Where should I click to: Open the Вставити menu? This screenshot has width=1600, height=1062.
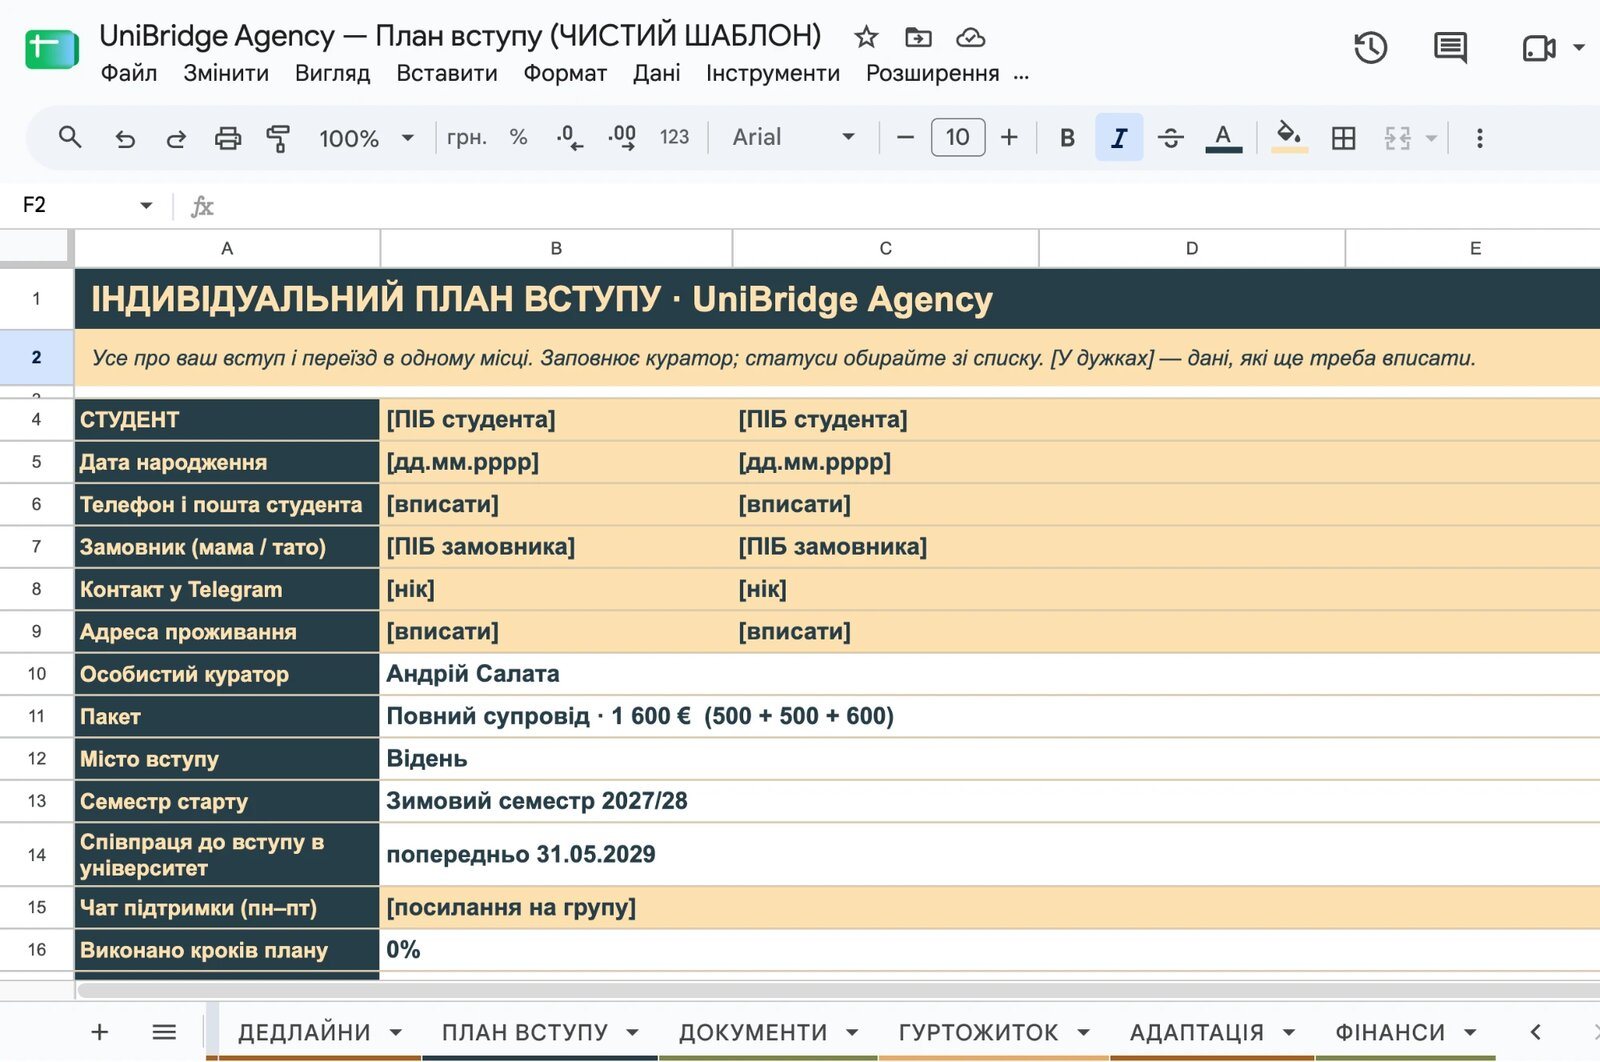[x=447, y=73]
